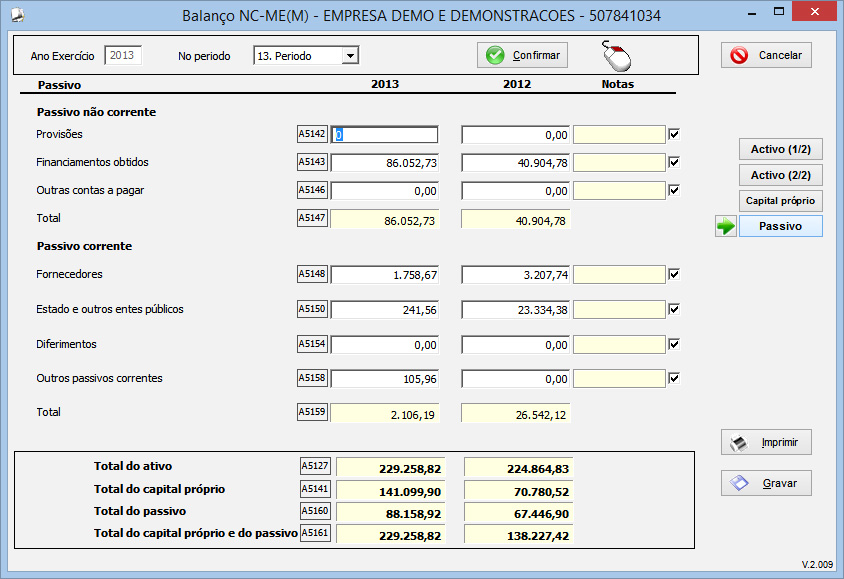Click passivo corrente 2012 total 26.542,12
The height and width of the screenshot is (579, 844).
click(x=516, y=414)
